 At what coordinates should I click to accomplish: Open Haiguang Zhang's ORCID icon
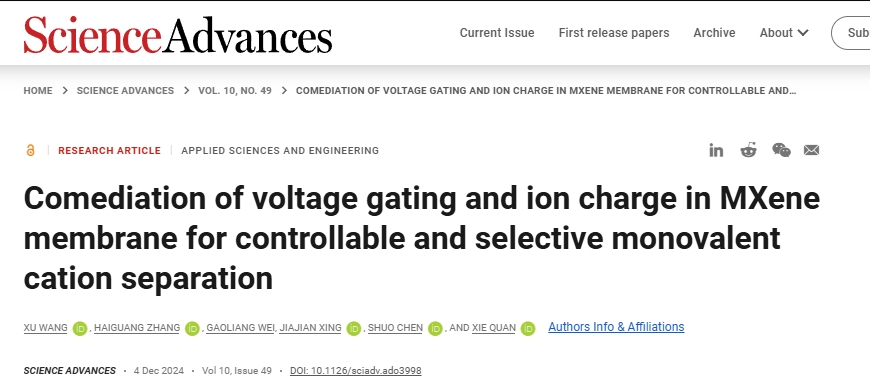[192, 329]
